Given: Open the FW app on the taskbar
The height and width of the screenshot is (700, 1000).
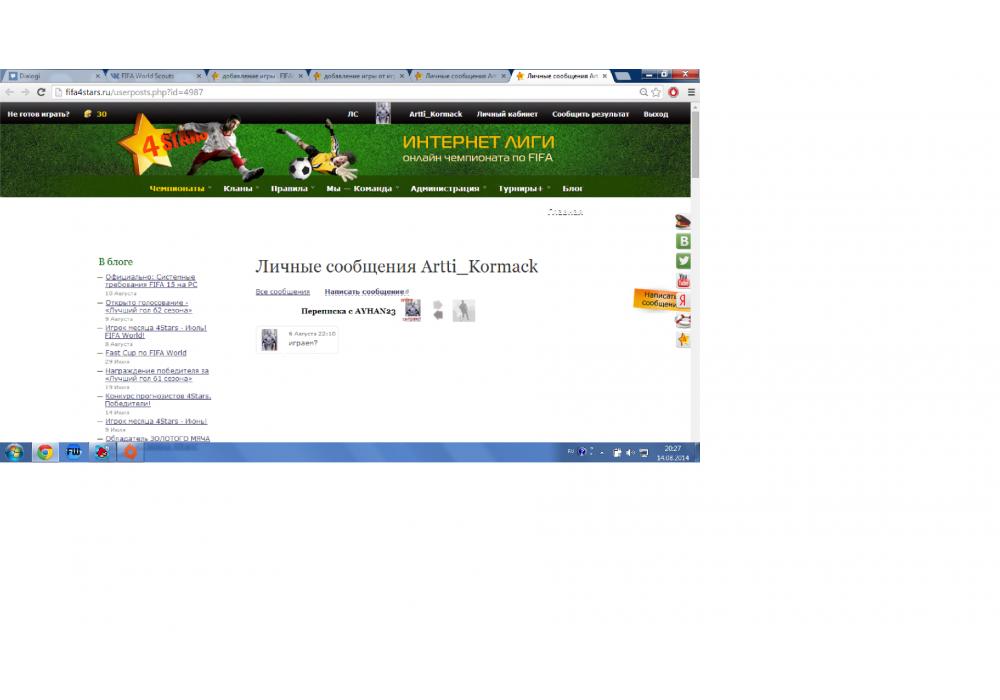Looking at the screenshot, I should [73, 453].
